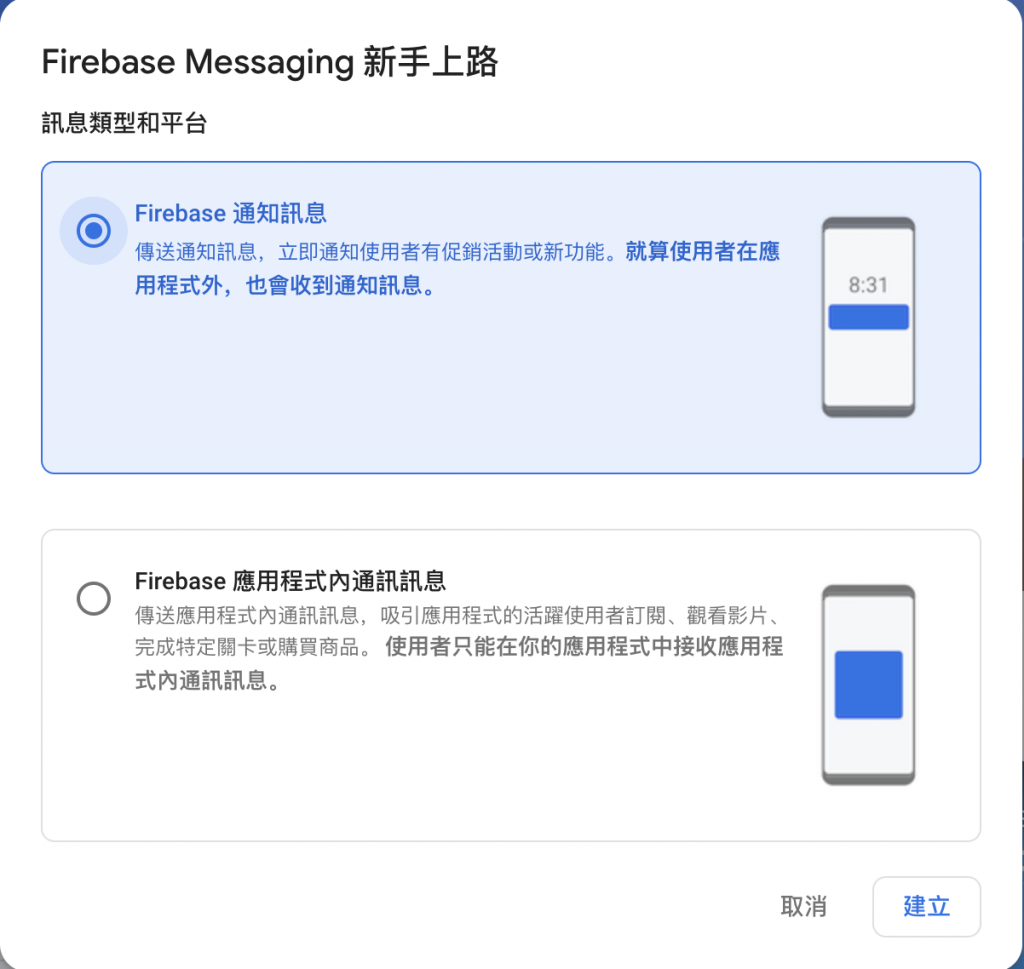Viewport: 1024px width, 969px height.
Task: Click the 訊息類型和平台 subtitle
Action: pos(124,123)
